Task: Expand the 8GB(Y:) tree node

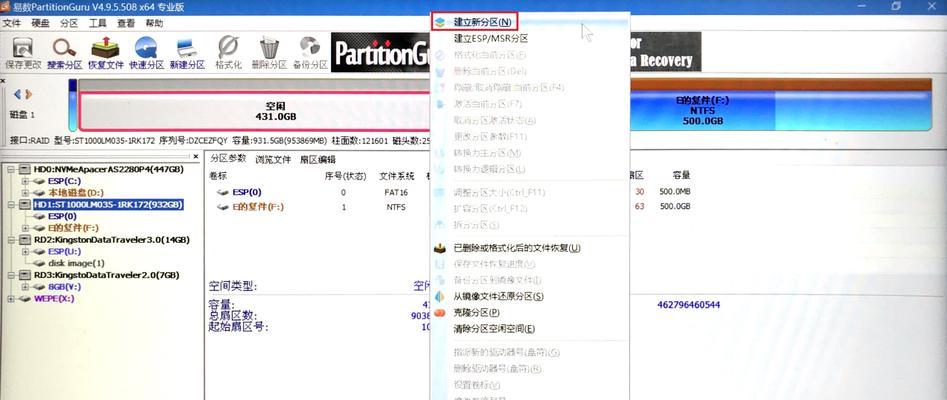Action: [25, 287]
